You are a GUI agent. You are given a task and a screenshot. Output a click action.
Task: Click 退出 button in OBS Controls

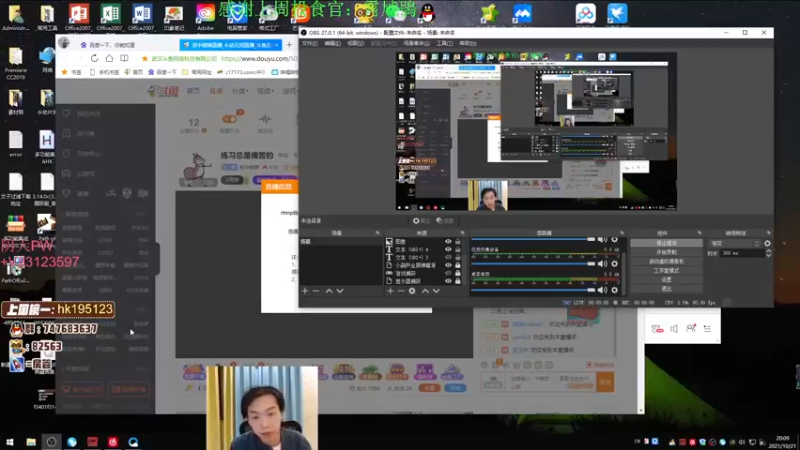pos(666,288)
